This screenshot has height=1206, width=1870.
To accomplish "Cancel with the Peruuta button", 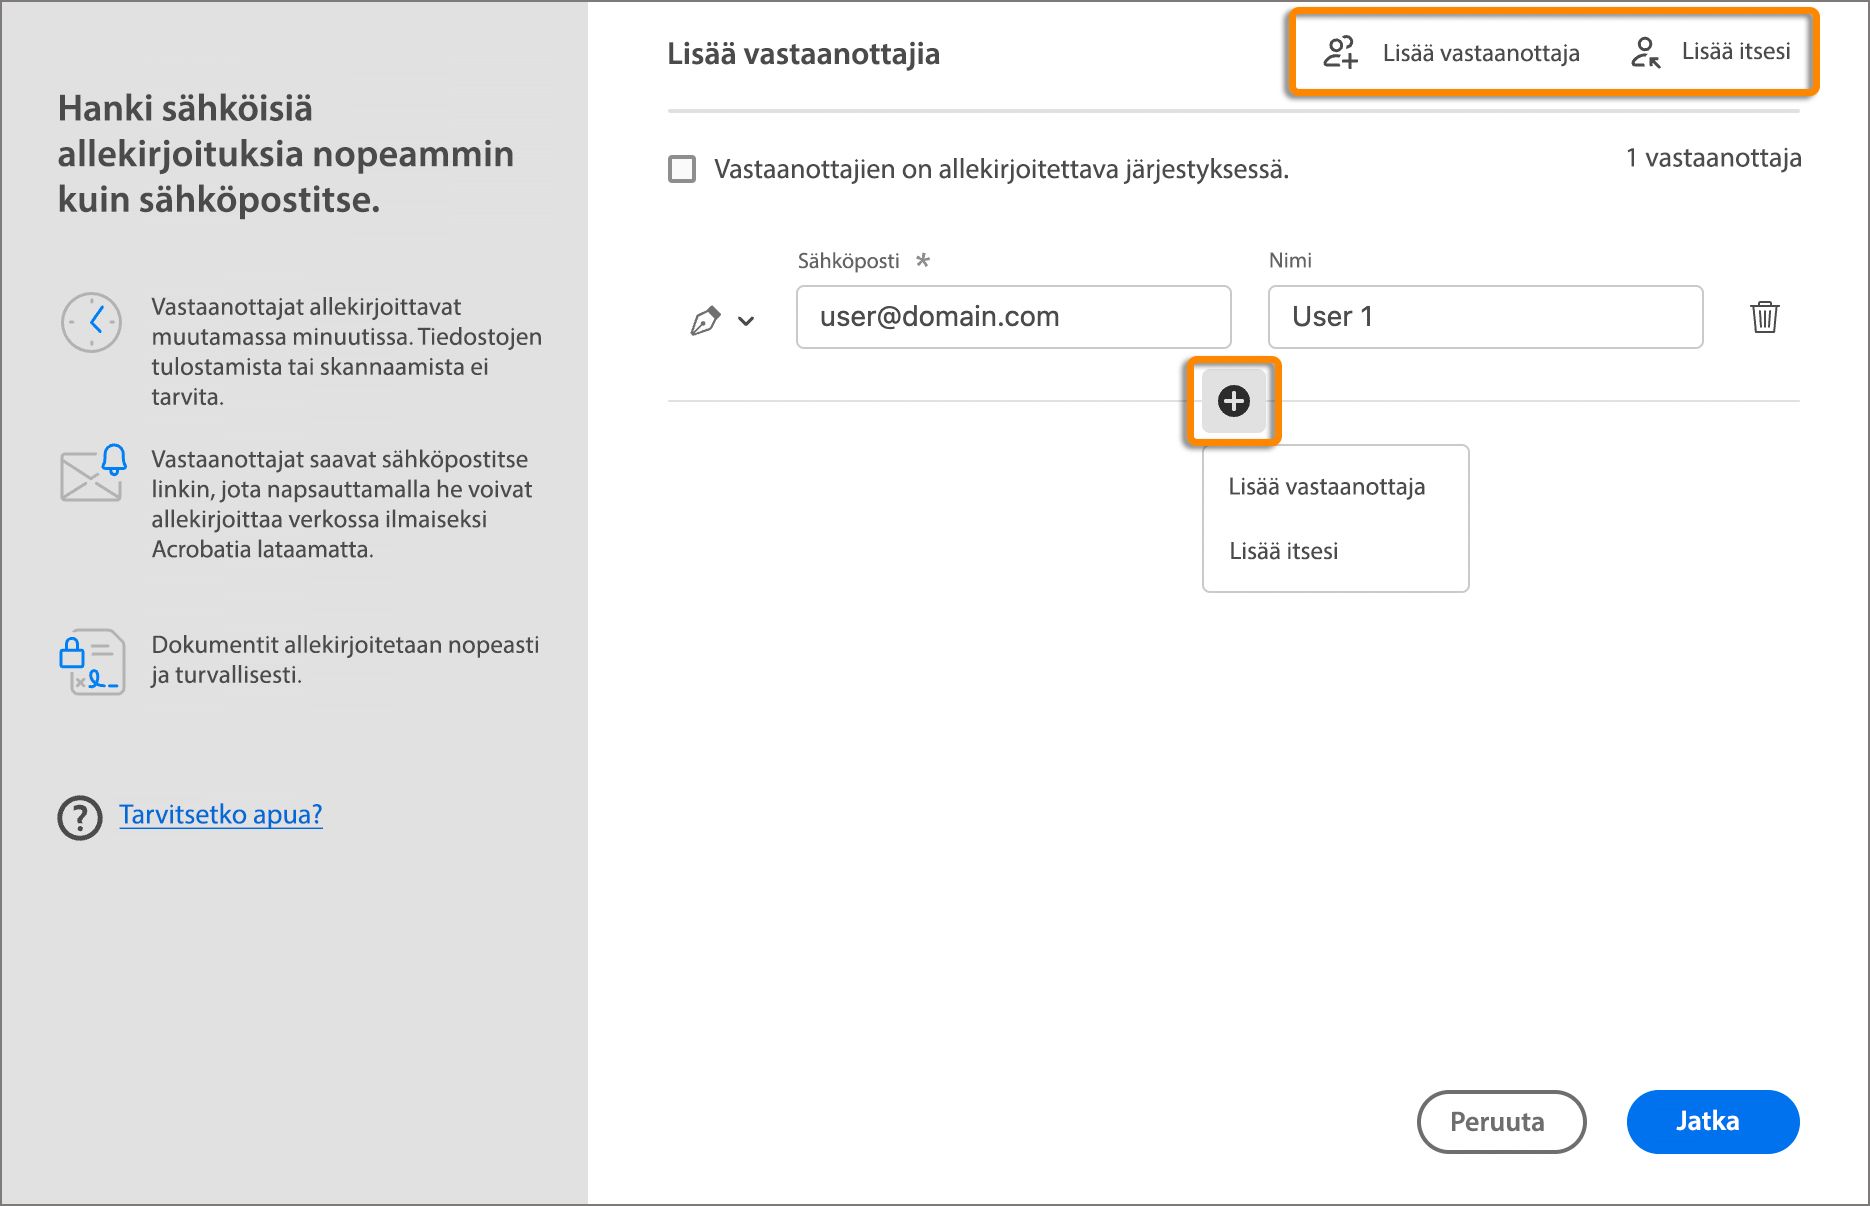I will click(x=1500, y=1122).
